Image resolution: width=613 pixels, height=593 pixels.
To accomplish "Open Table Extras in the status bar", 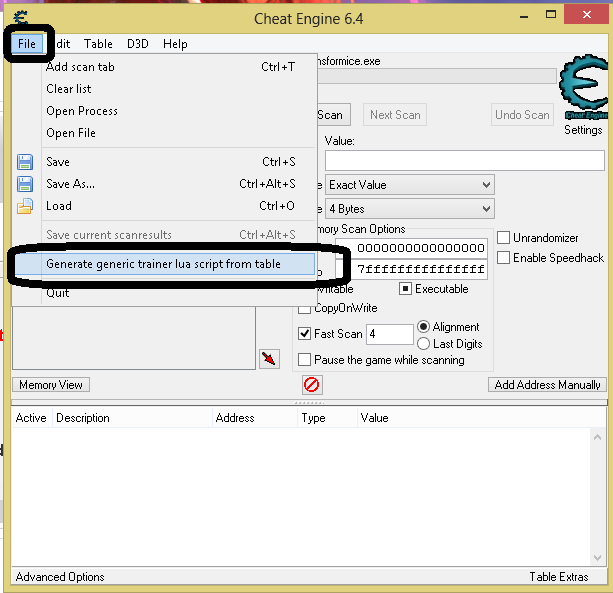I will pos(559,577).
